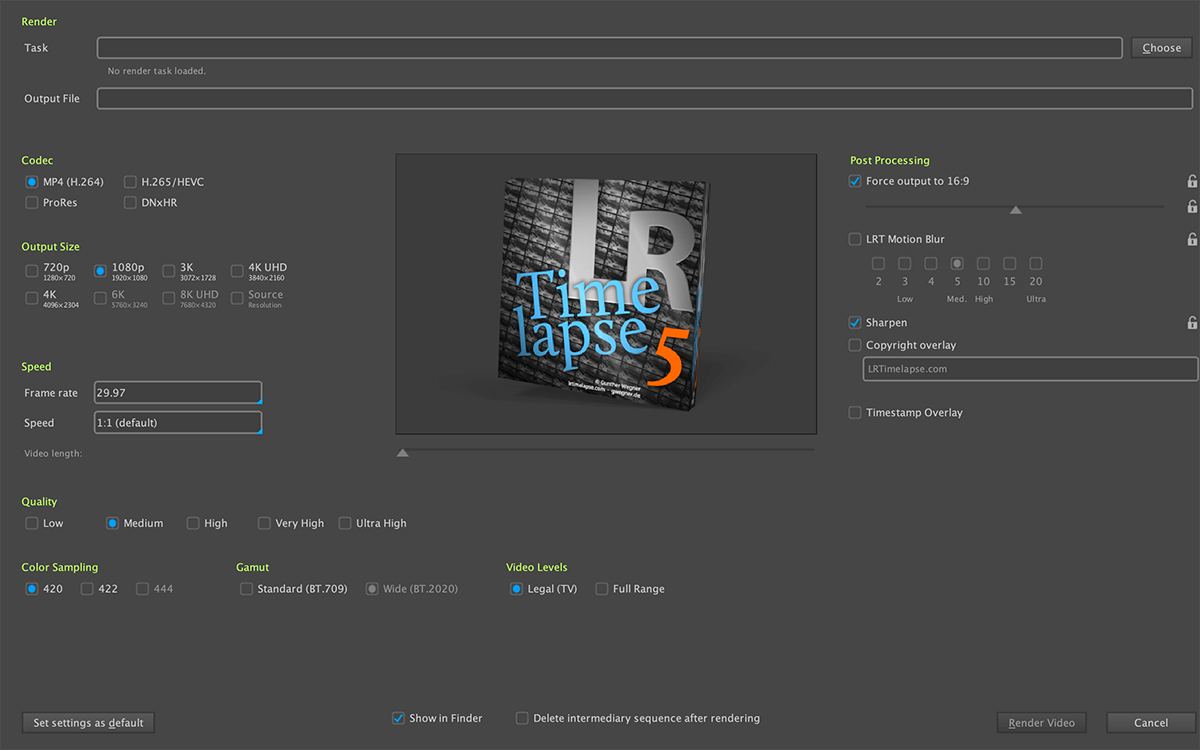The width and height of the screenshot is (1200, 750).
Task: Select the ProRes codec
Action: pyautogui.click(x=32, y=203)
